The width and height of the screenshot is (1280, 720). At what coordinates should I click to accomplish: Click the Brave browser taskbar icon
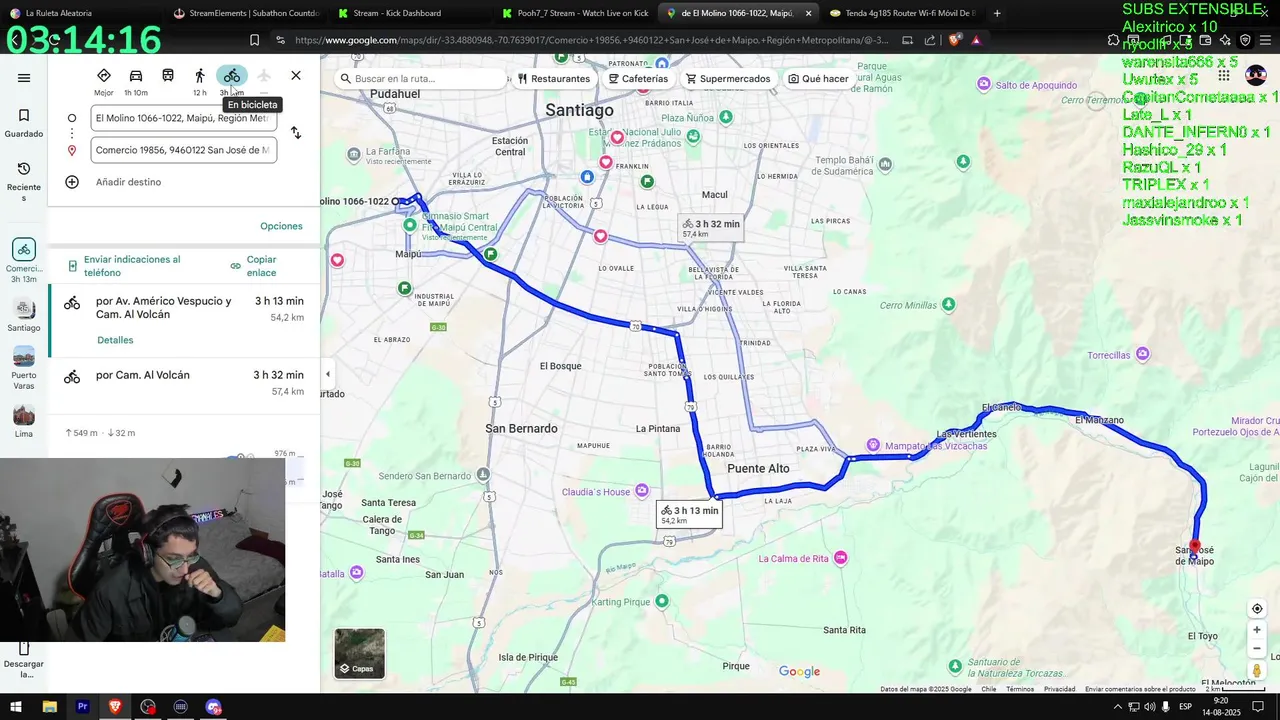point(115,707)
